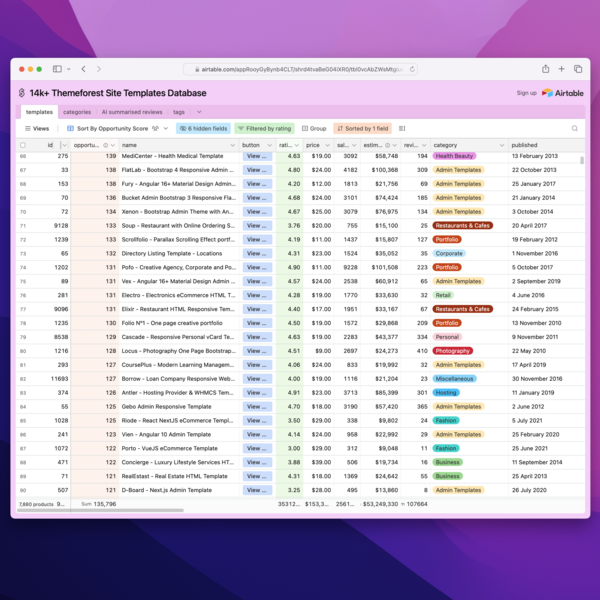The width and height of the screenshot is (600, 600).
Task: Click price $39.00 in Concierge row
Action: tap(321, 463)
